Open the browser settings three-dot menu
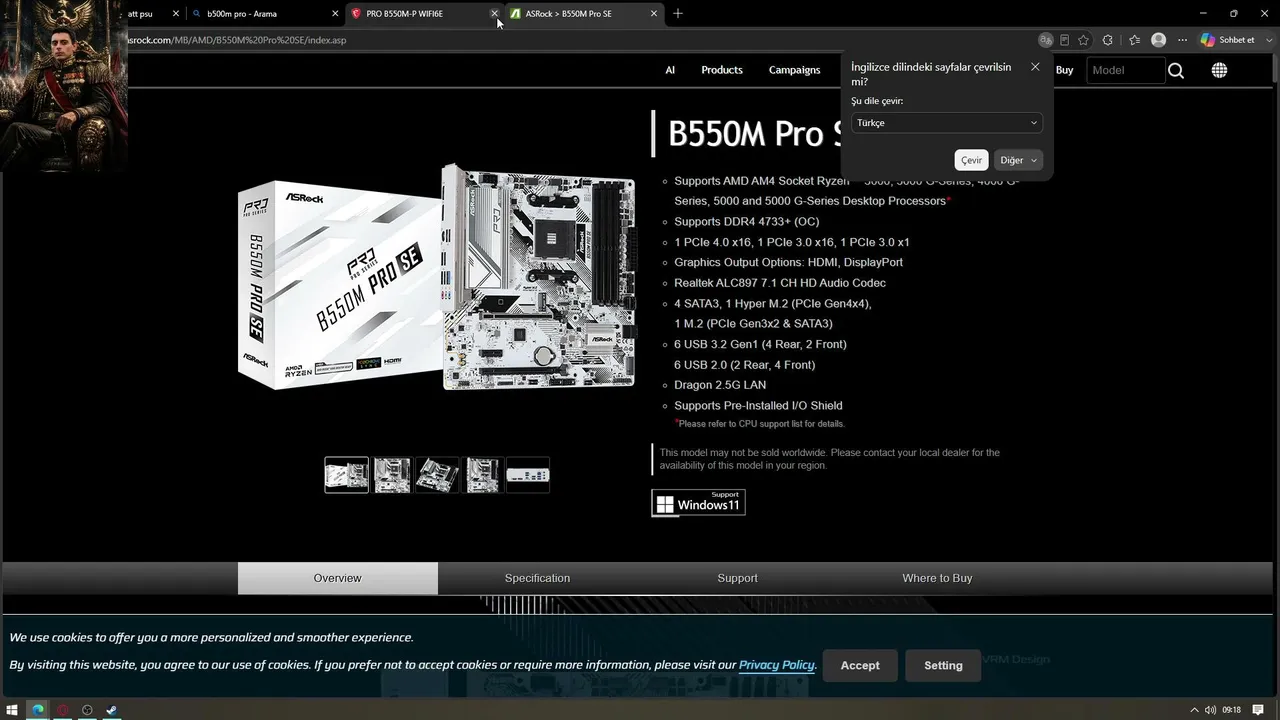 [x=1182, y=40]
